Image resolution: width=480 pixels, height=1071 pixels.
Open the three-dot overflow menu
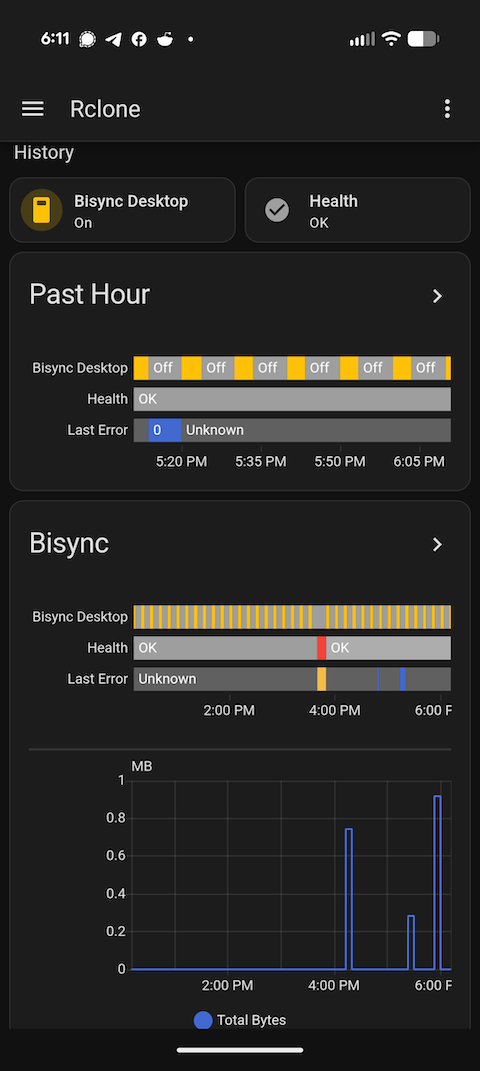[x=447, y=109]
